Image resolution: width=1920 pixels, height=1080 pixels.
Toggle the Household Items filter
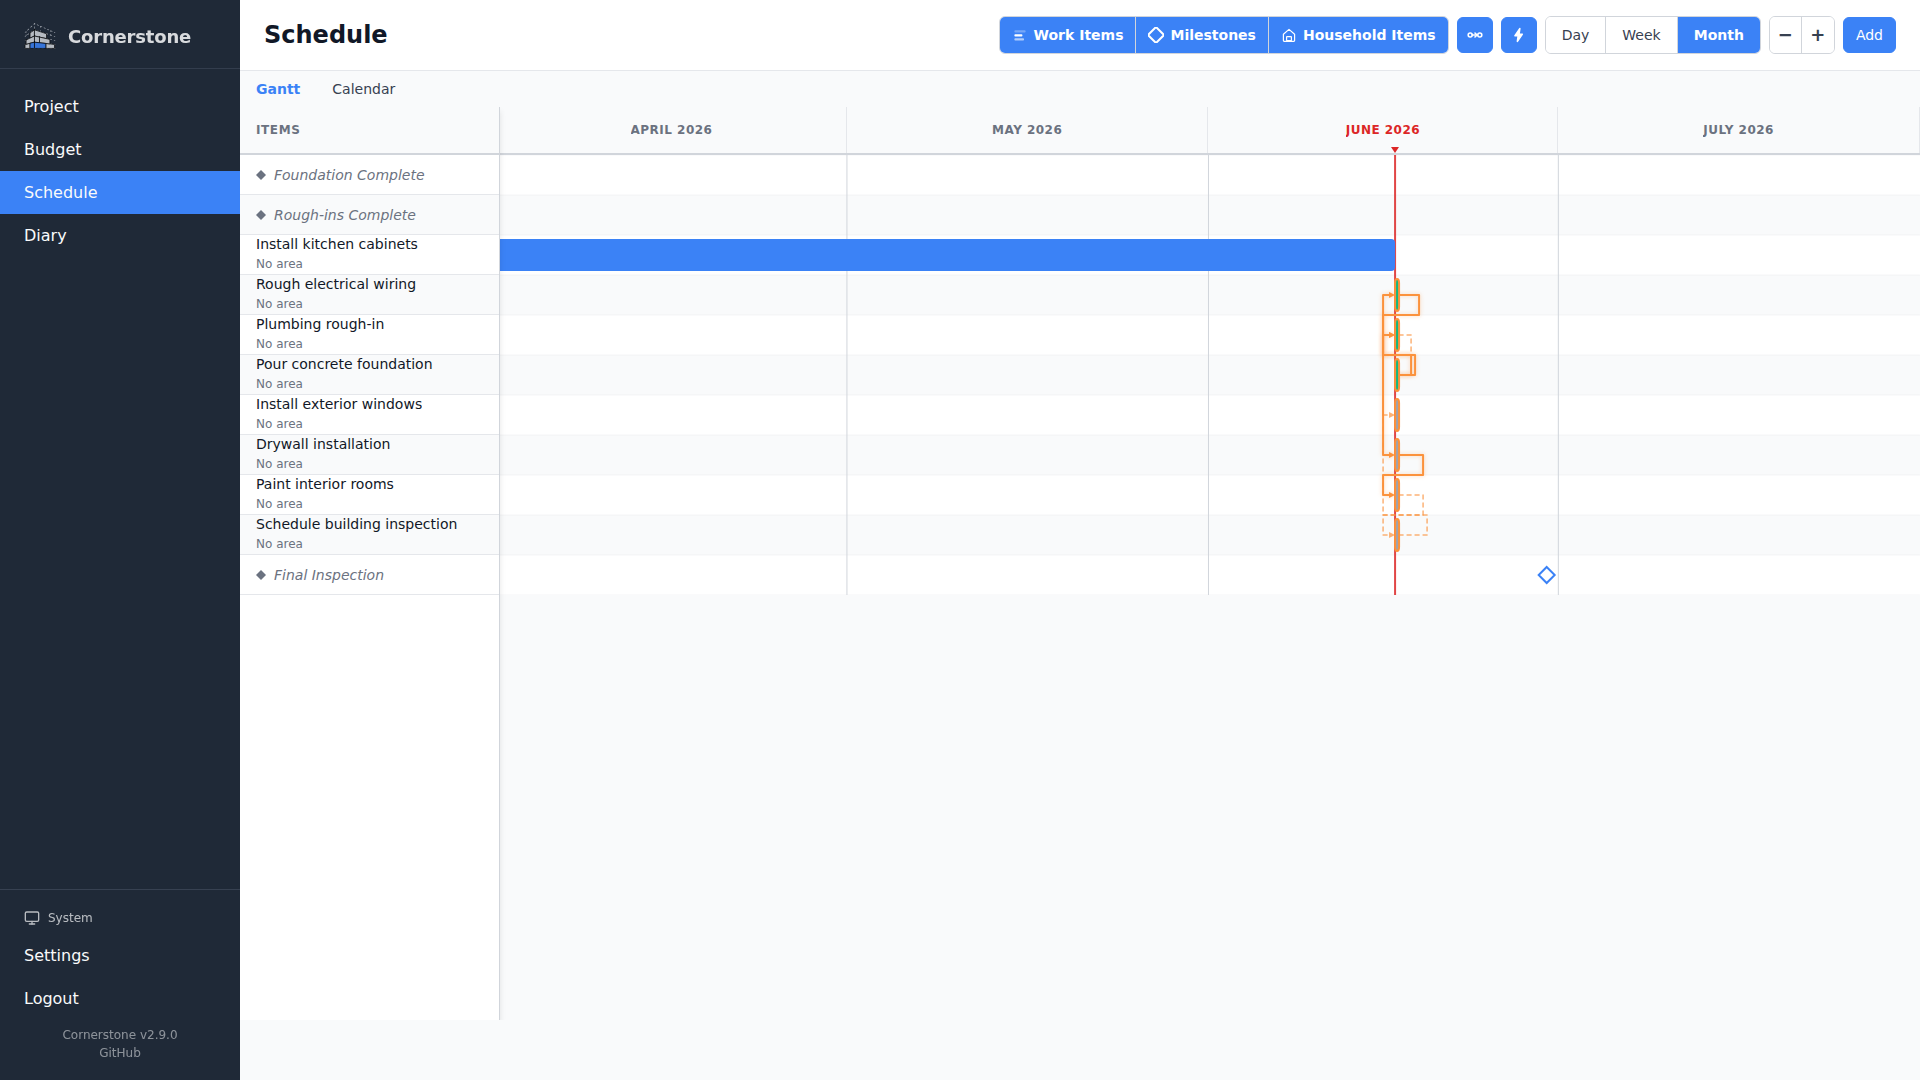click(x=1358, y=35)
